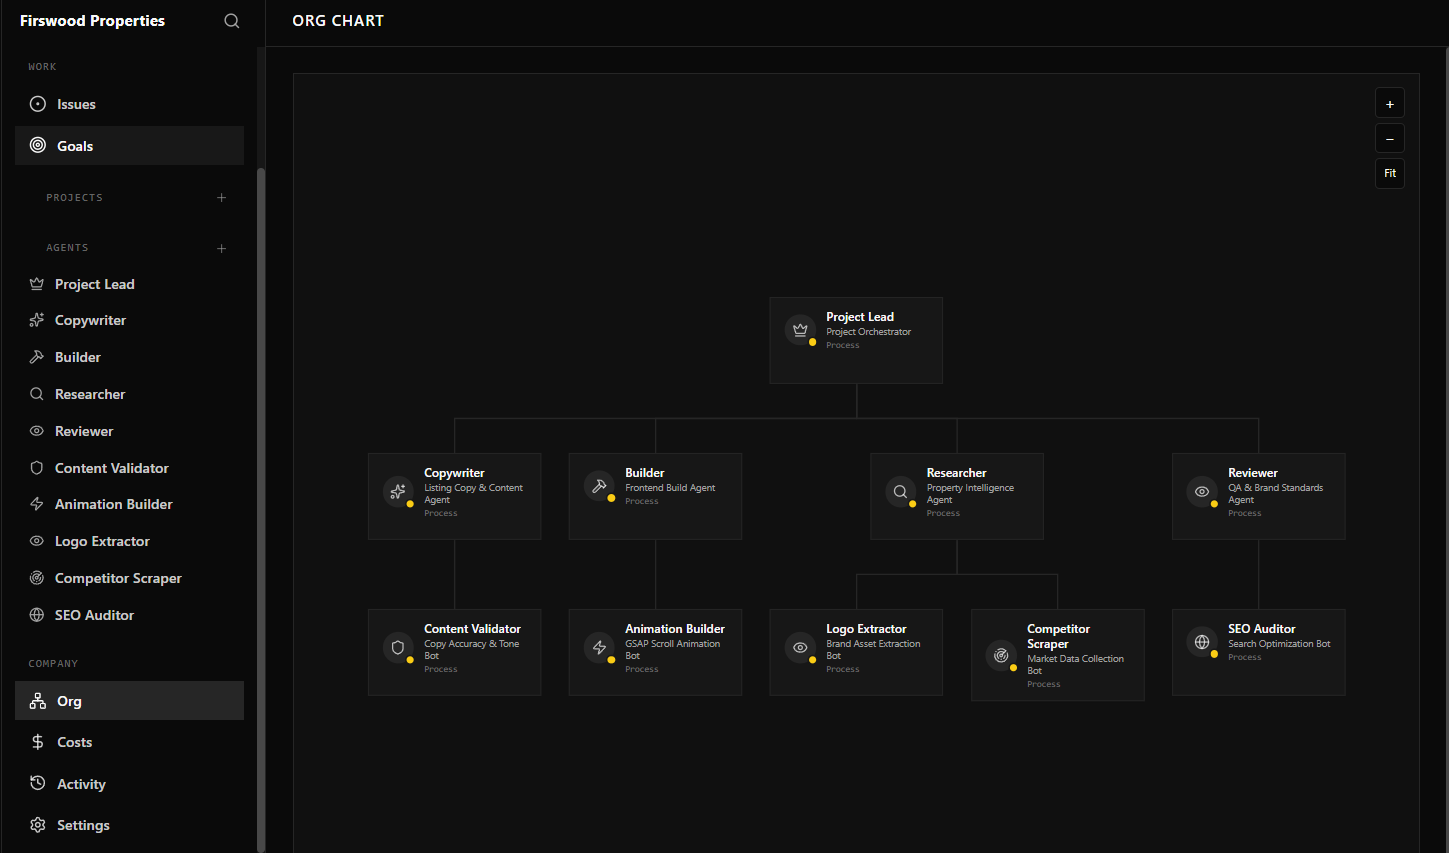Add a new project with plus icon
1449x853 pixels.
click(x=222, y=198)
